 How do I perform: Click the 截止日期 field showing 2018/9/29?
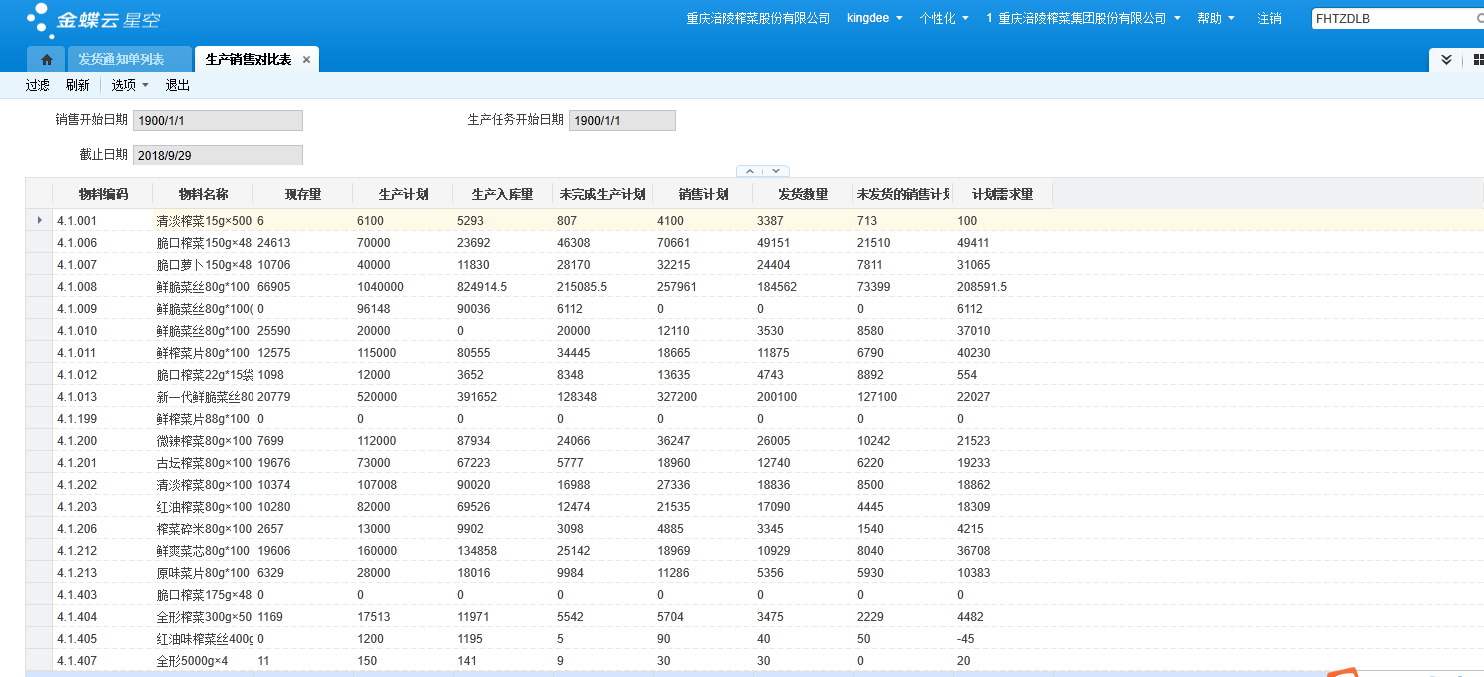(x=218, y=155)
